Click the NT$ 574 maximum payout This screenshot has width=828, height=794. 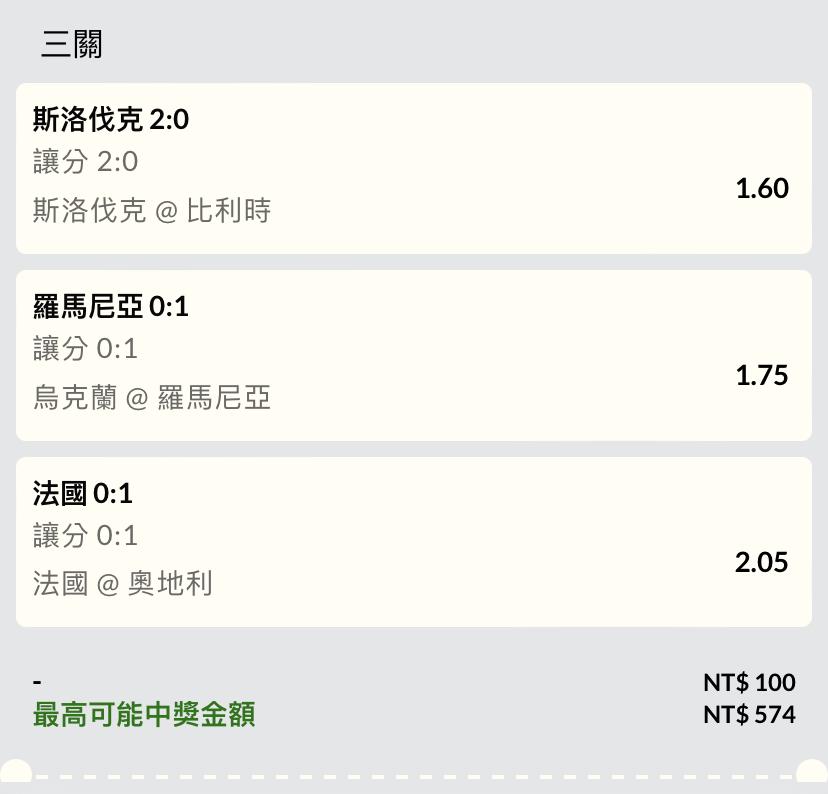point(749,714)
